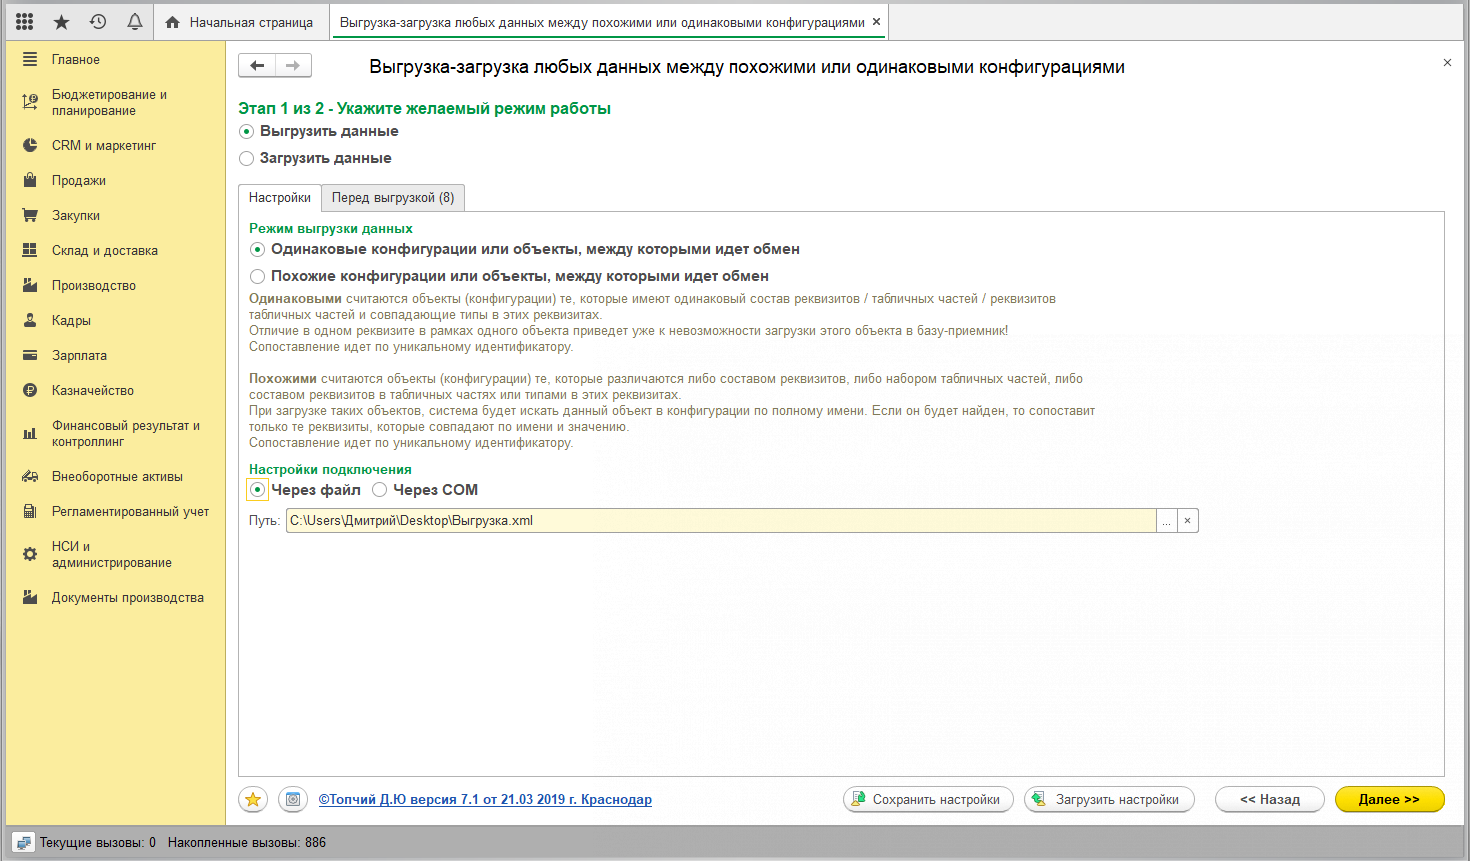The width and height of the screenshot is (1470, 861).
Task: Choose 'Через COM' connection option
Action: click(x=380, y=490)
